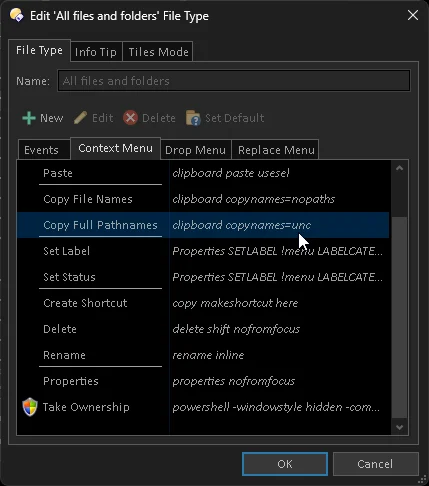Click the Cancel button
The height and width of the screenshot is (486, 429).
(375, 464)
